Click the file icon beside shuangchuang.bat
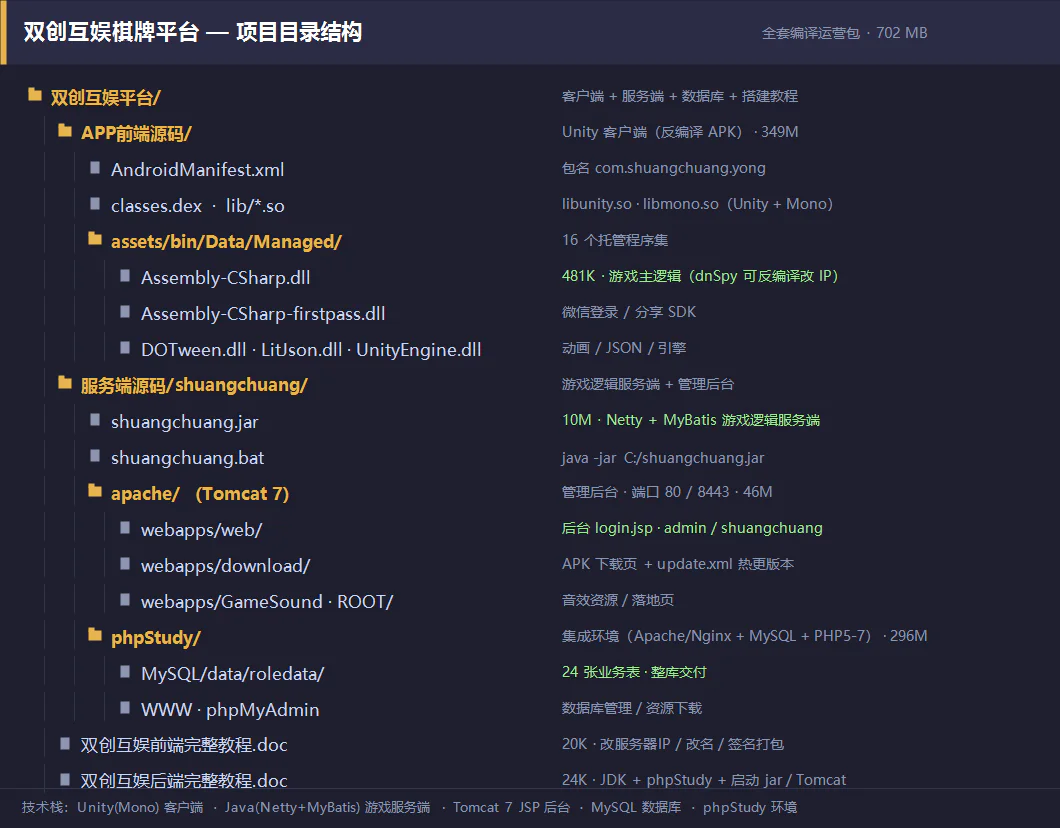 click(95, 455)
